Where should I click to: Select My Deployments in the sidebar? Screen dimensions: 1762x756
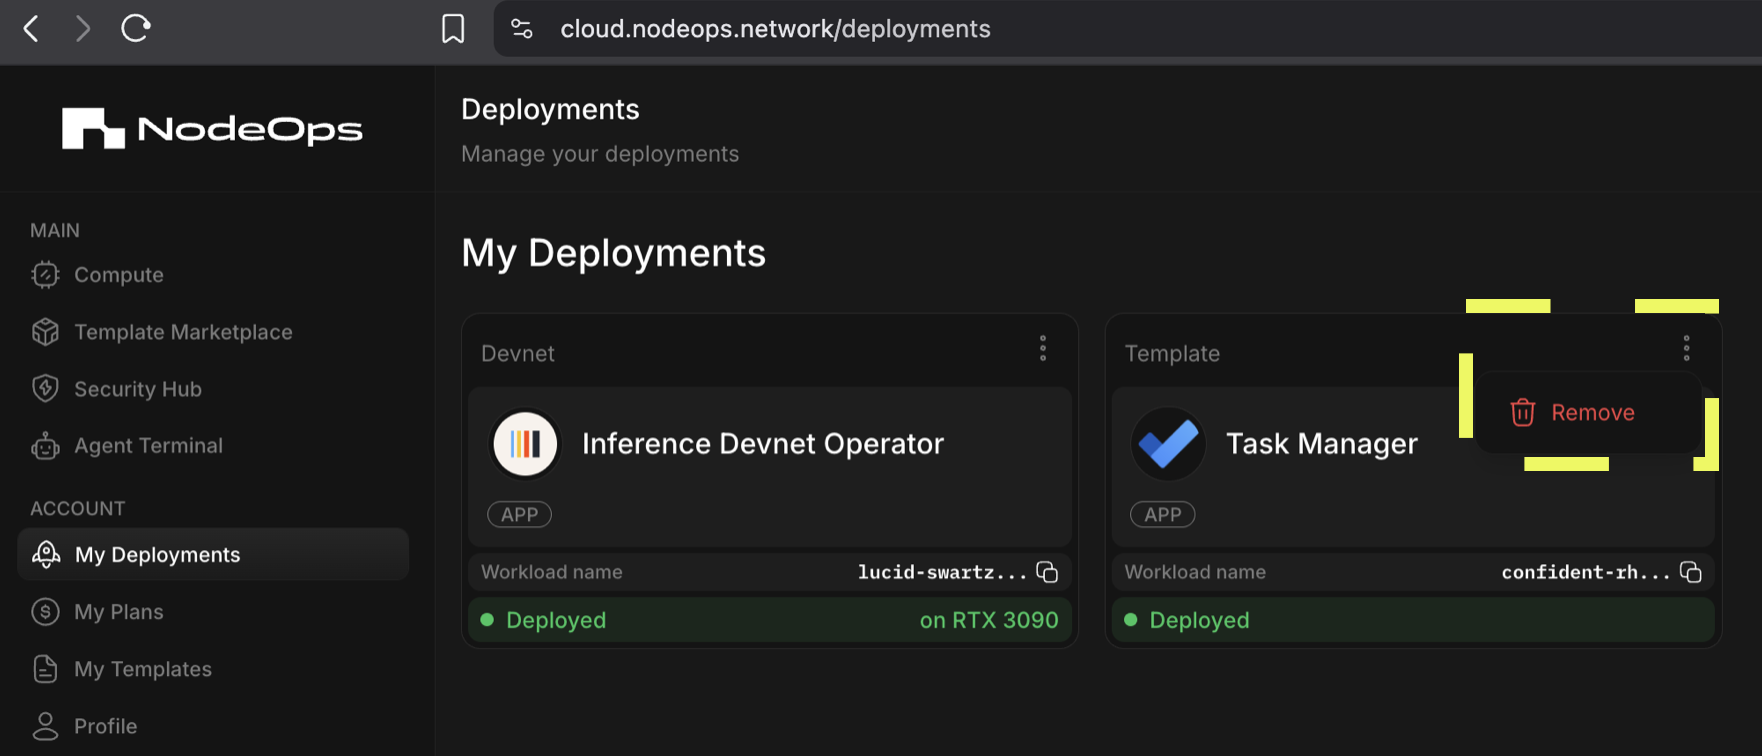(x=157, y=555)
